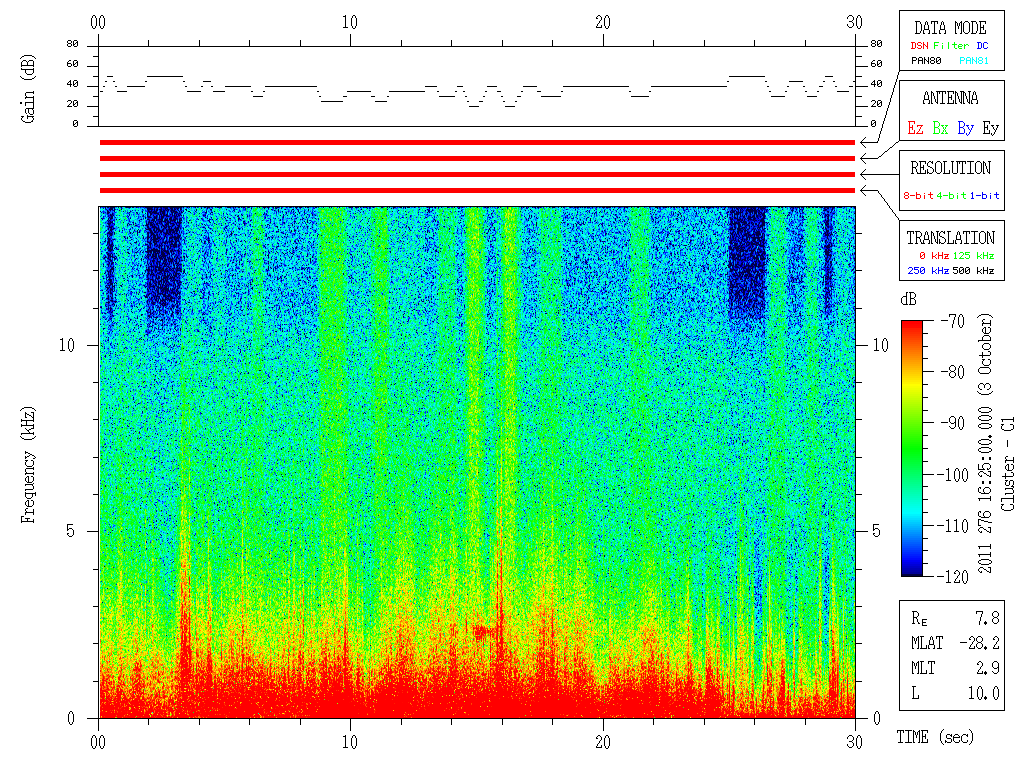Select the blue 250 kHz translation label

[928, 270]
